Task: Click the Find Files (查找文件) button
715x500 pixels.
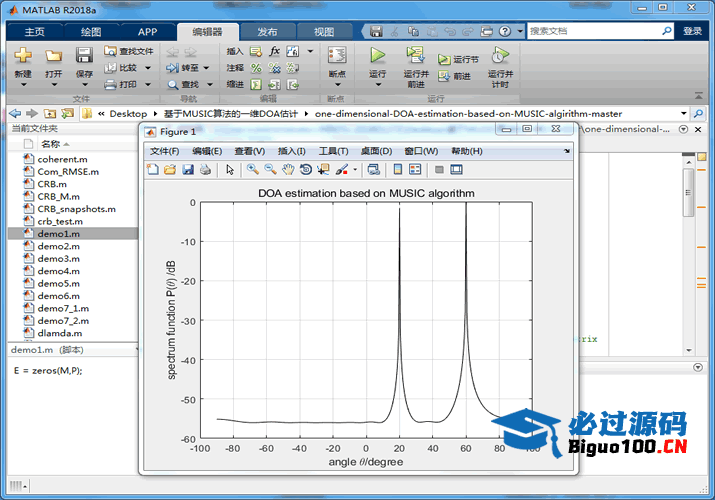Action: pos(130,51)
